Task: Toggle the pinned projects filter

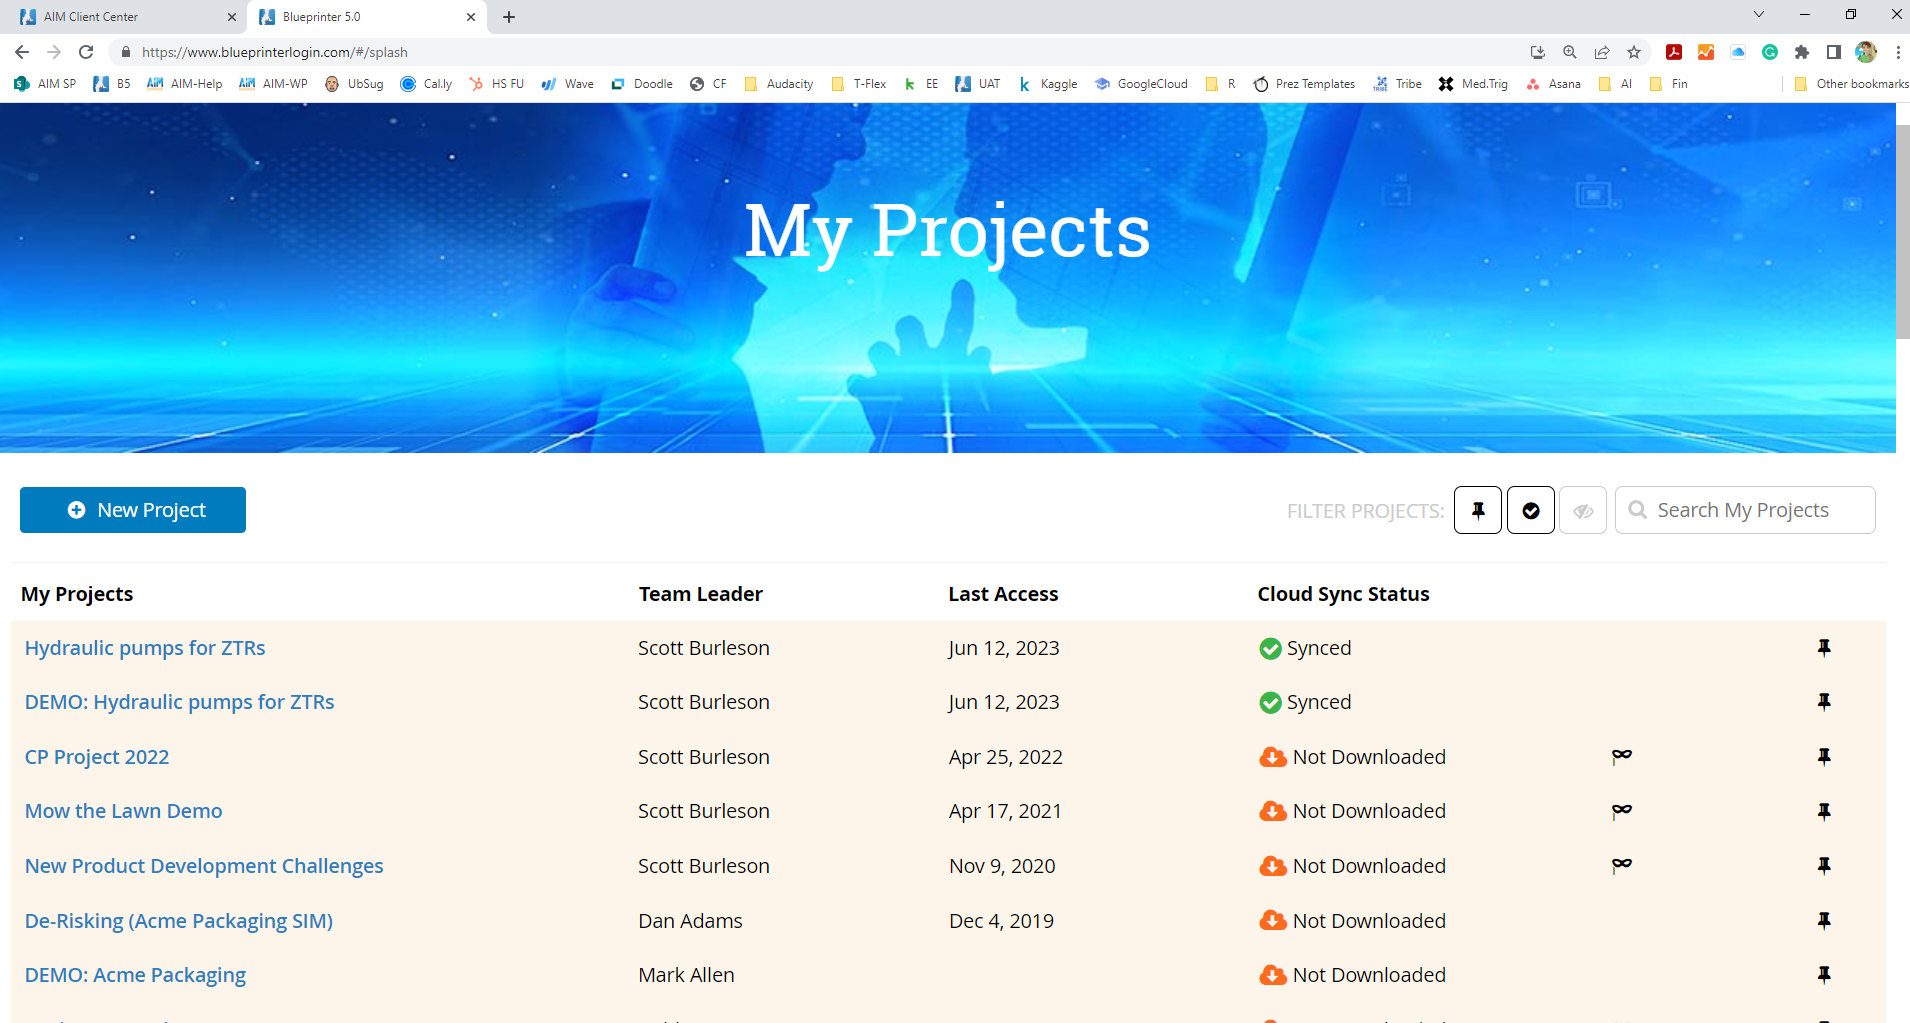Action: [x=1478, y=510]
